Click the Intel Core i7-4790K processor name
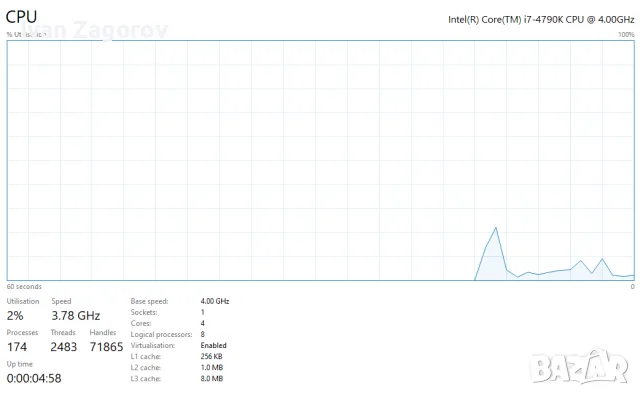Image resolution: width=640 pixels, height=396 pixels. click(541, 20)
